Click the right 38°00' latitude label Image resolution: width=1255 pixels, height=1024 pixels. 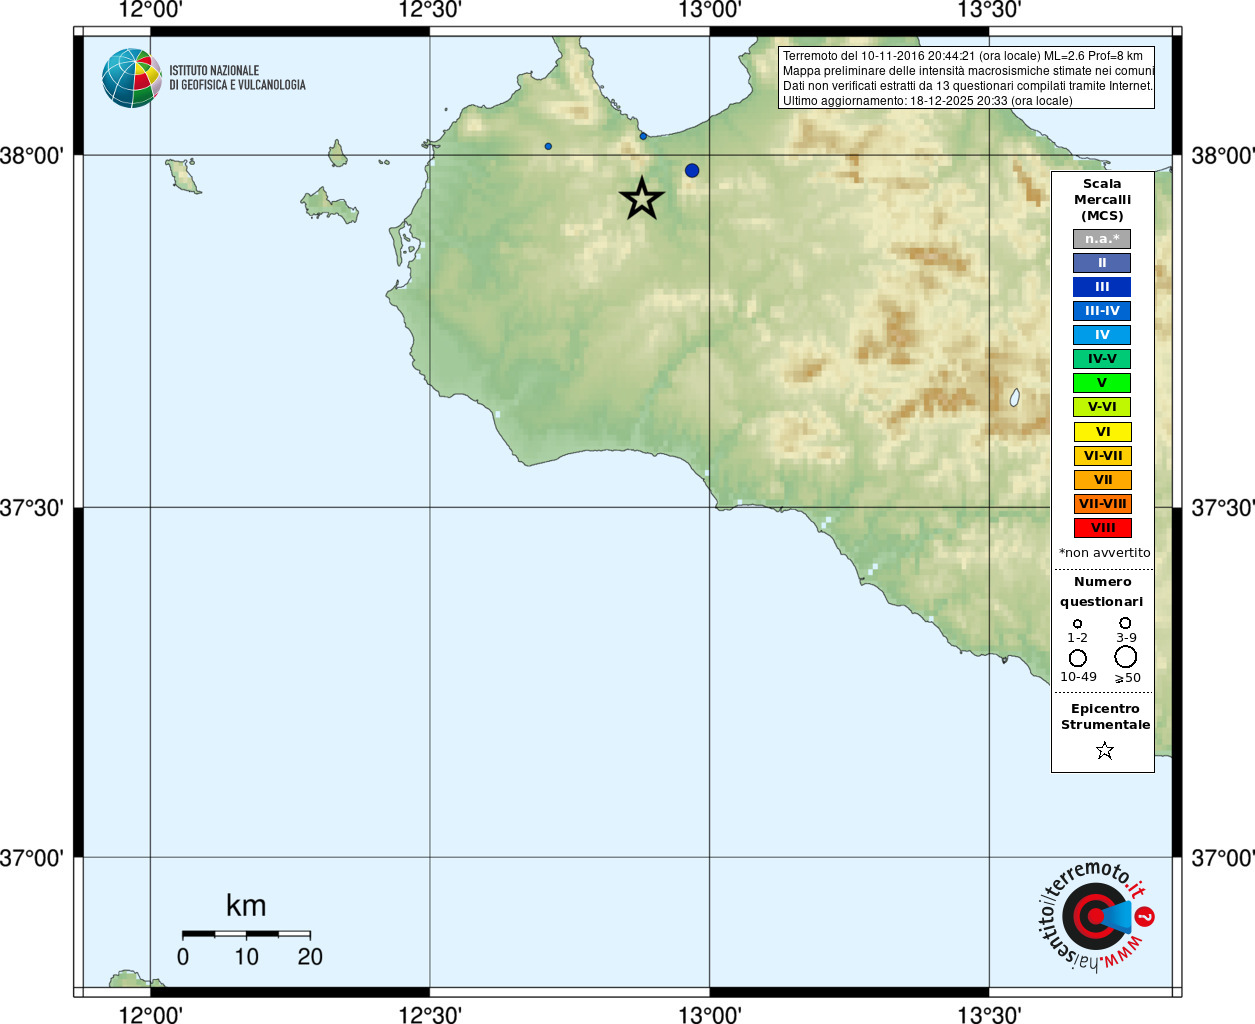pyautogui.click(x=1222, y=155)
